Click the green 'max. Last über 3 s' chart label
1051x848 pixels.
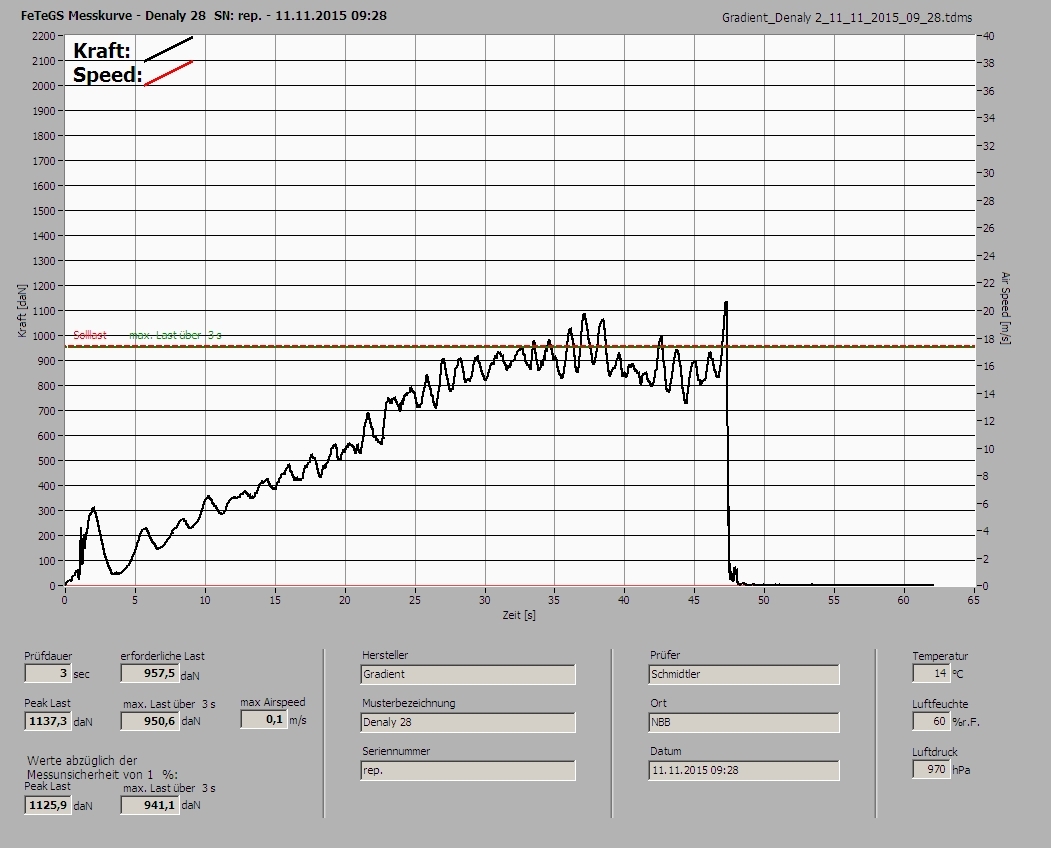(176, 335)
